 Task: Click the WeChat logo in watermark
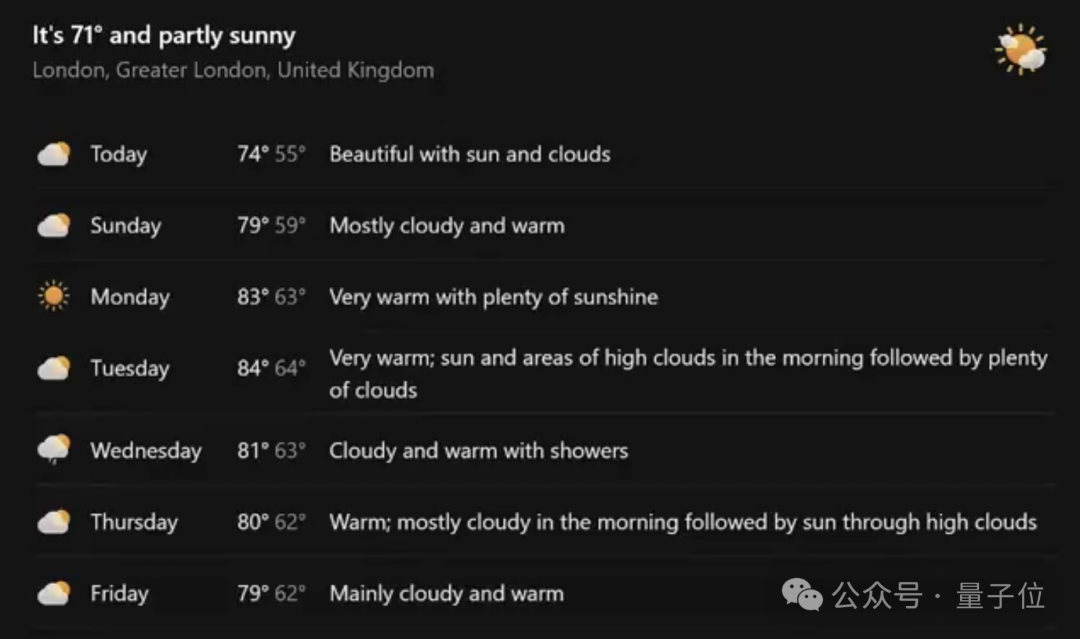(x=802, y=595)
